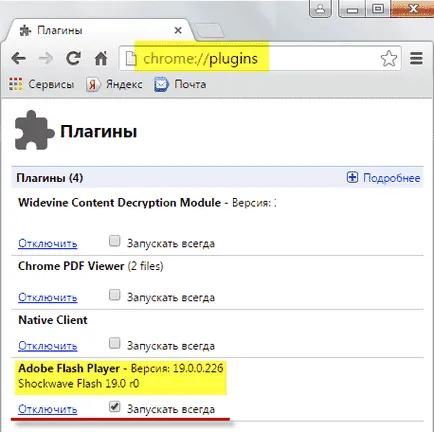This screenshot has height=432, width=434.
Task: Open the Сервисы apps bookmark
Action: pos(41,84)
